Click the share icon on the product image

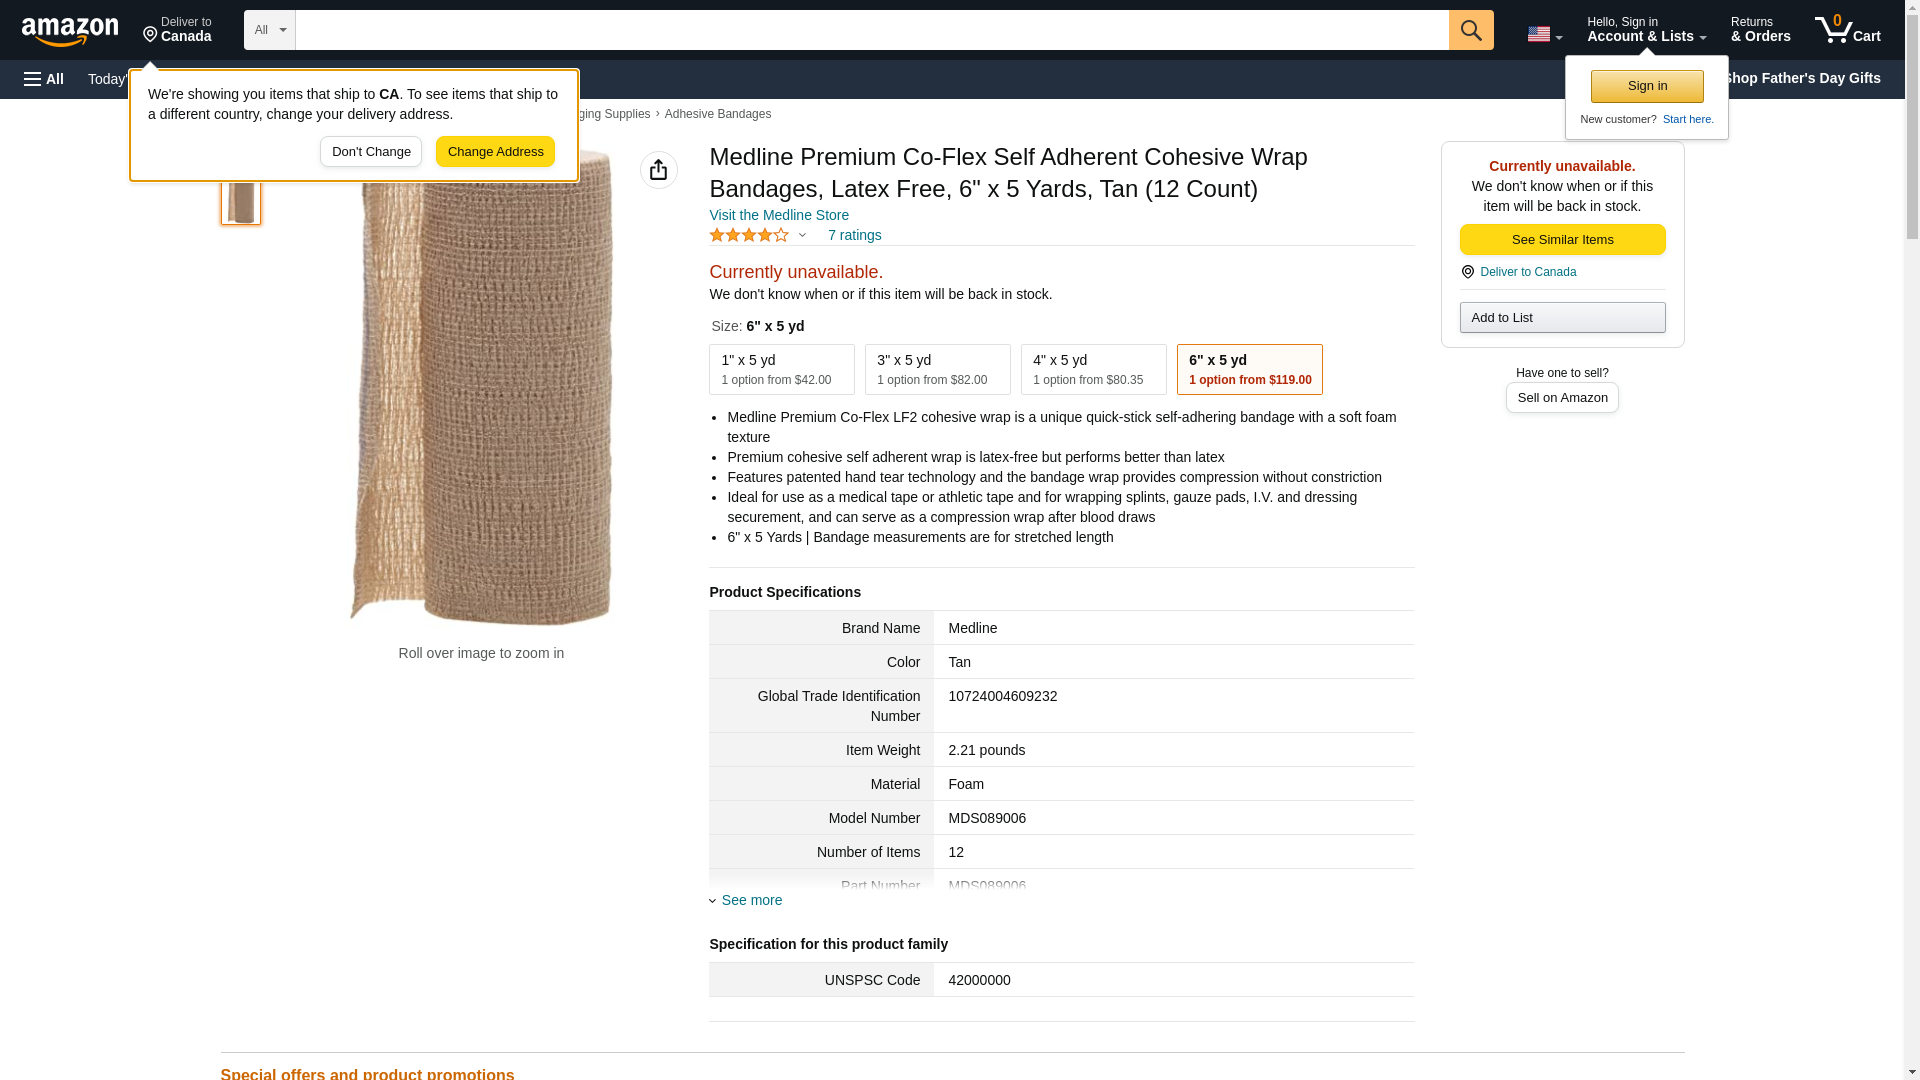(658, 170)
